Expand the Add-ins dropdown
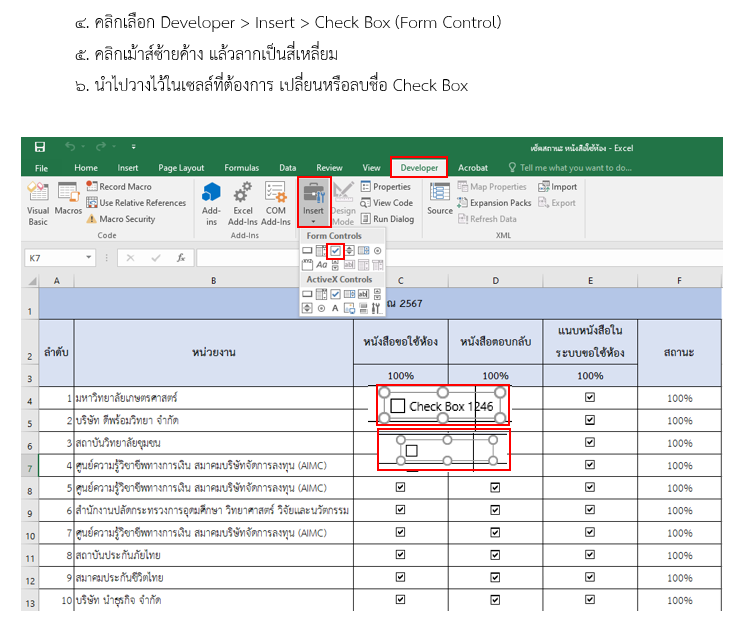Image resolution: width=738 pixels, height=622 pixels. (211, 217)
